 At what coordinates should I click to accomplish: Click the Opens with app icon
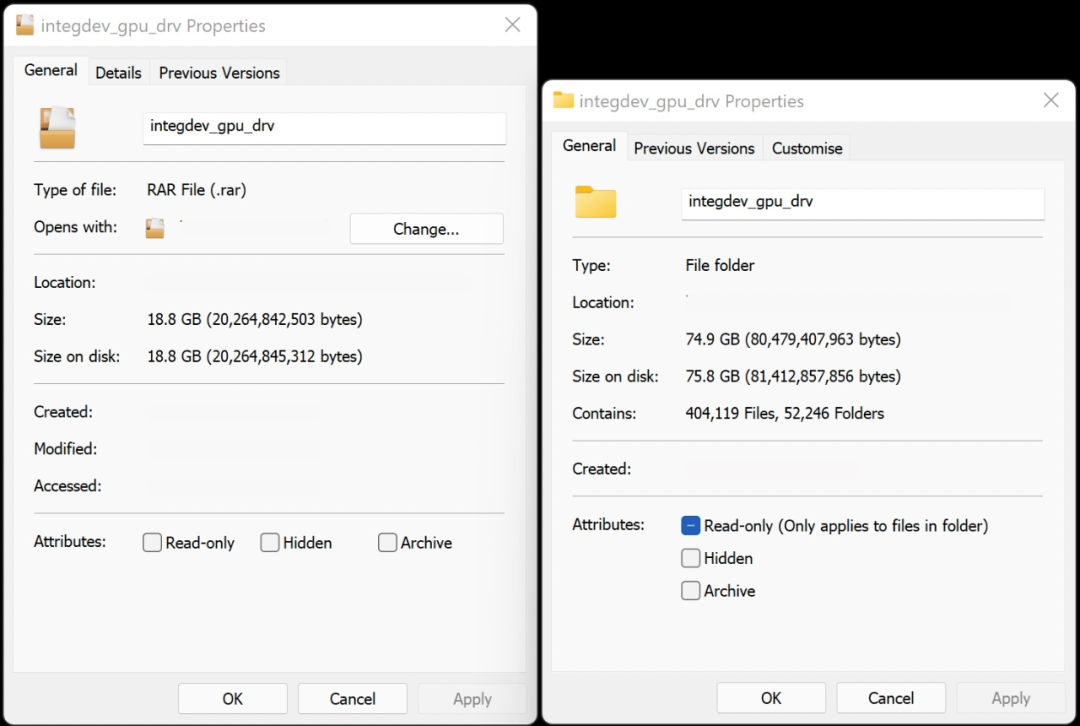coord(155,228)
